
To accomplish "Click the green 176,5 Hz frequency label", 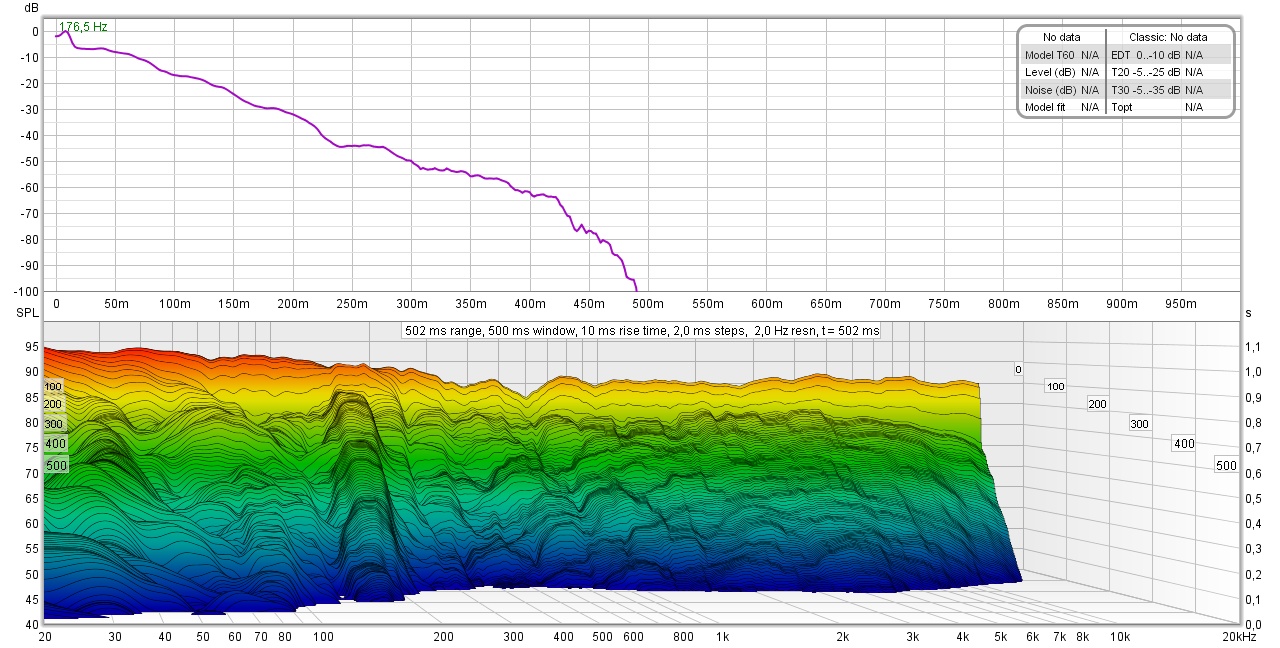I will pyautogui.click(x=83, y=27).
